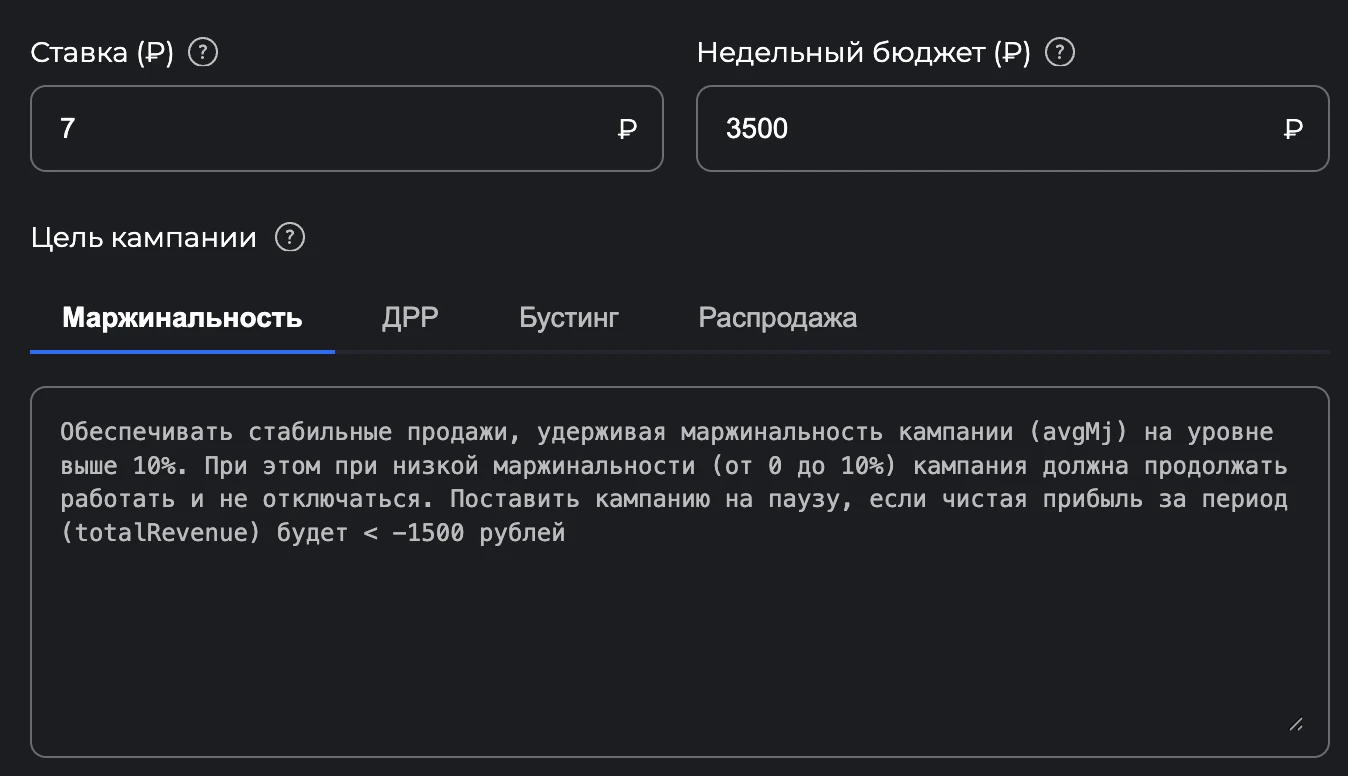Open the help icon near Цель кампании
This screenshot has width=1348, height=776.
289,237
